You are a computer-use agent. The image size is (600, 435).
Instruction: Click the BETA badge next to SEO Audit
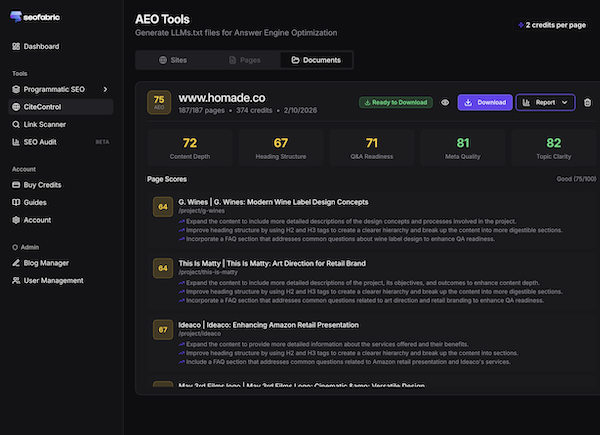coord(102,142)
